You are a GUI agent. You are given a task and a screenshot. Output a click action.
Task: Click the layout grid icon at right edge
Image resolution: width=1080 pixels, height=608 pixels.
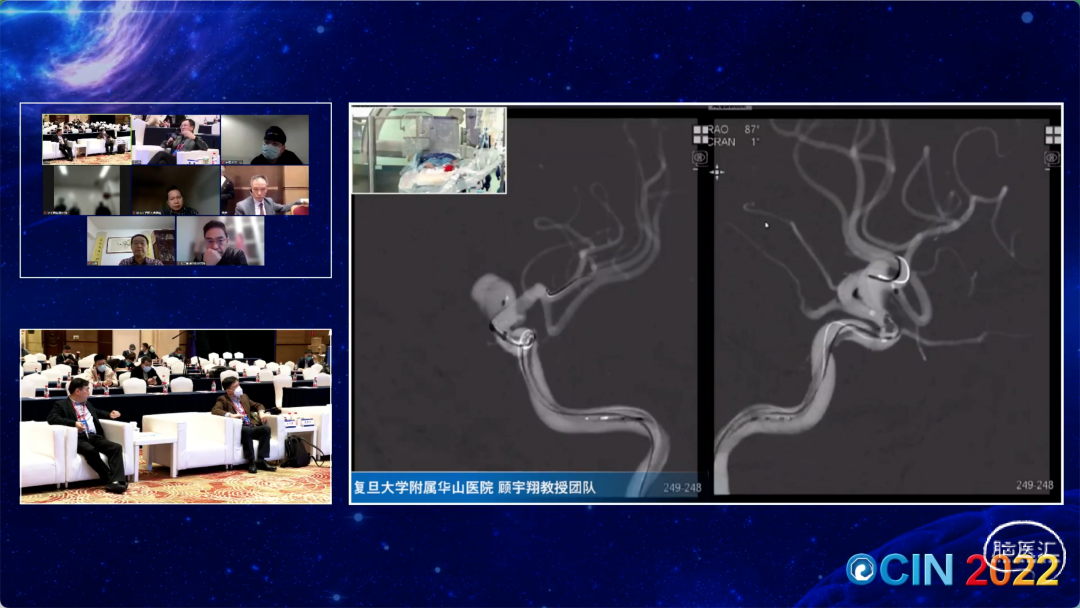[1053, 135]
